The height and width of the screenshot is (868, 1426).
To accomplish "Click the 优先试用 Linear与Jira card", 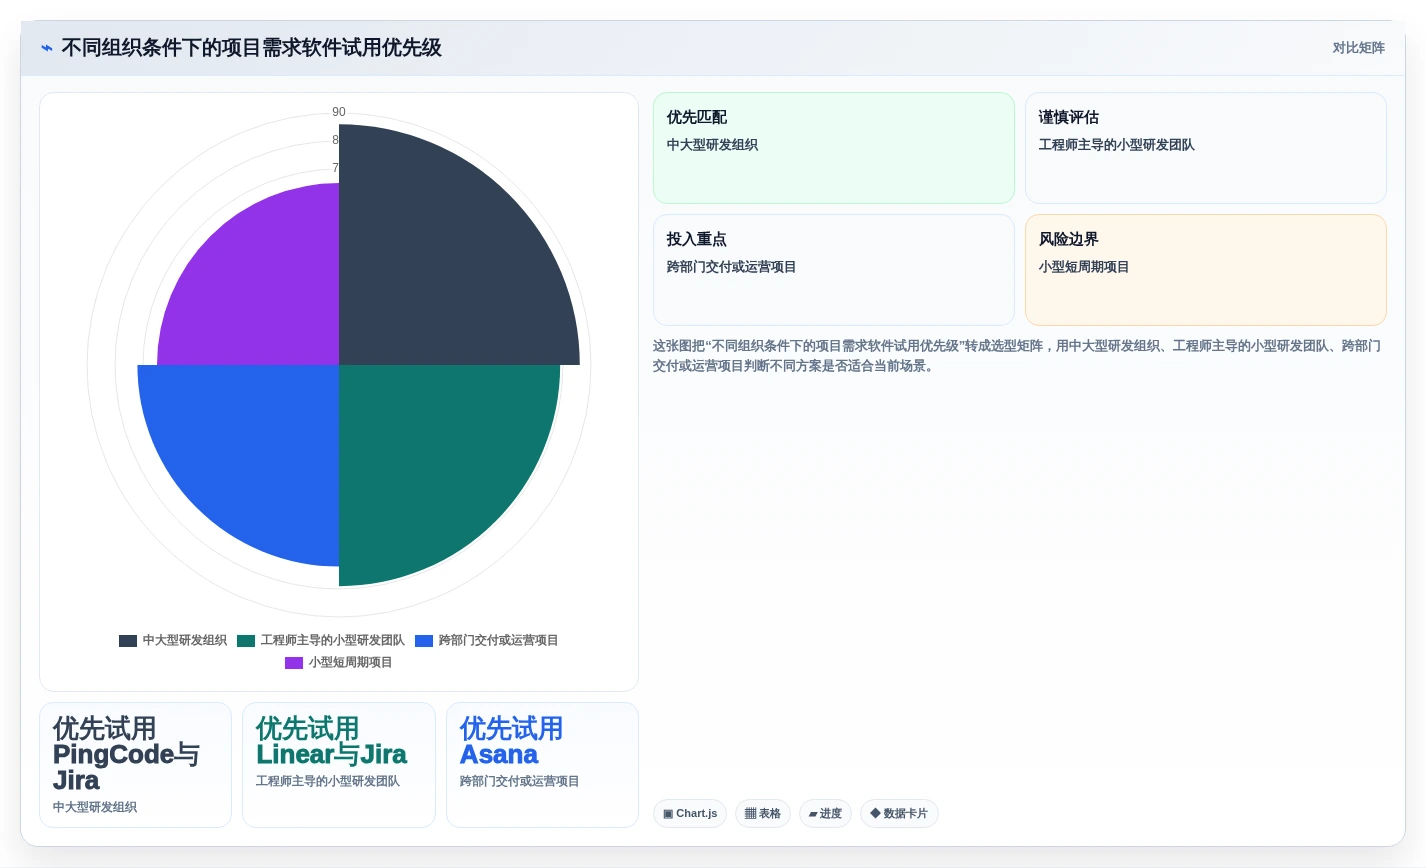I will [339, 765].
